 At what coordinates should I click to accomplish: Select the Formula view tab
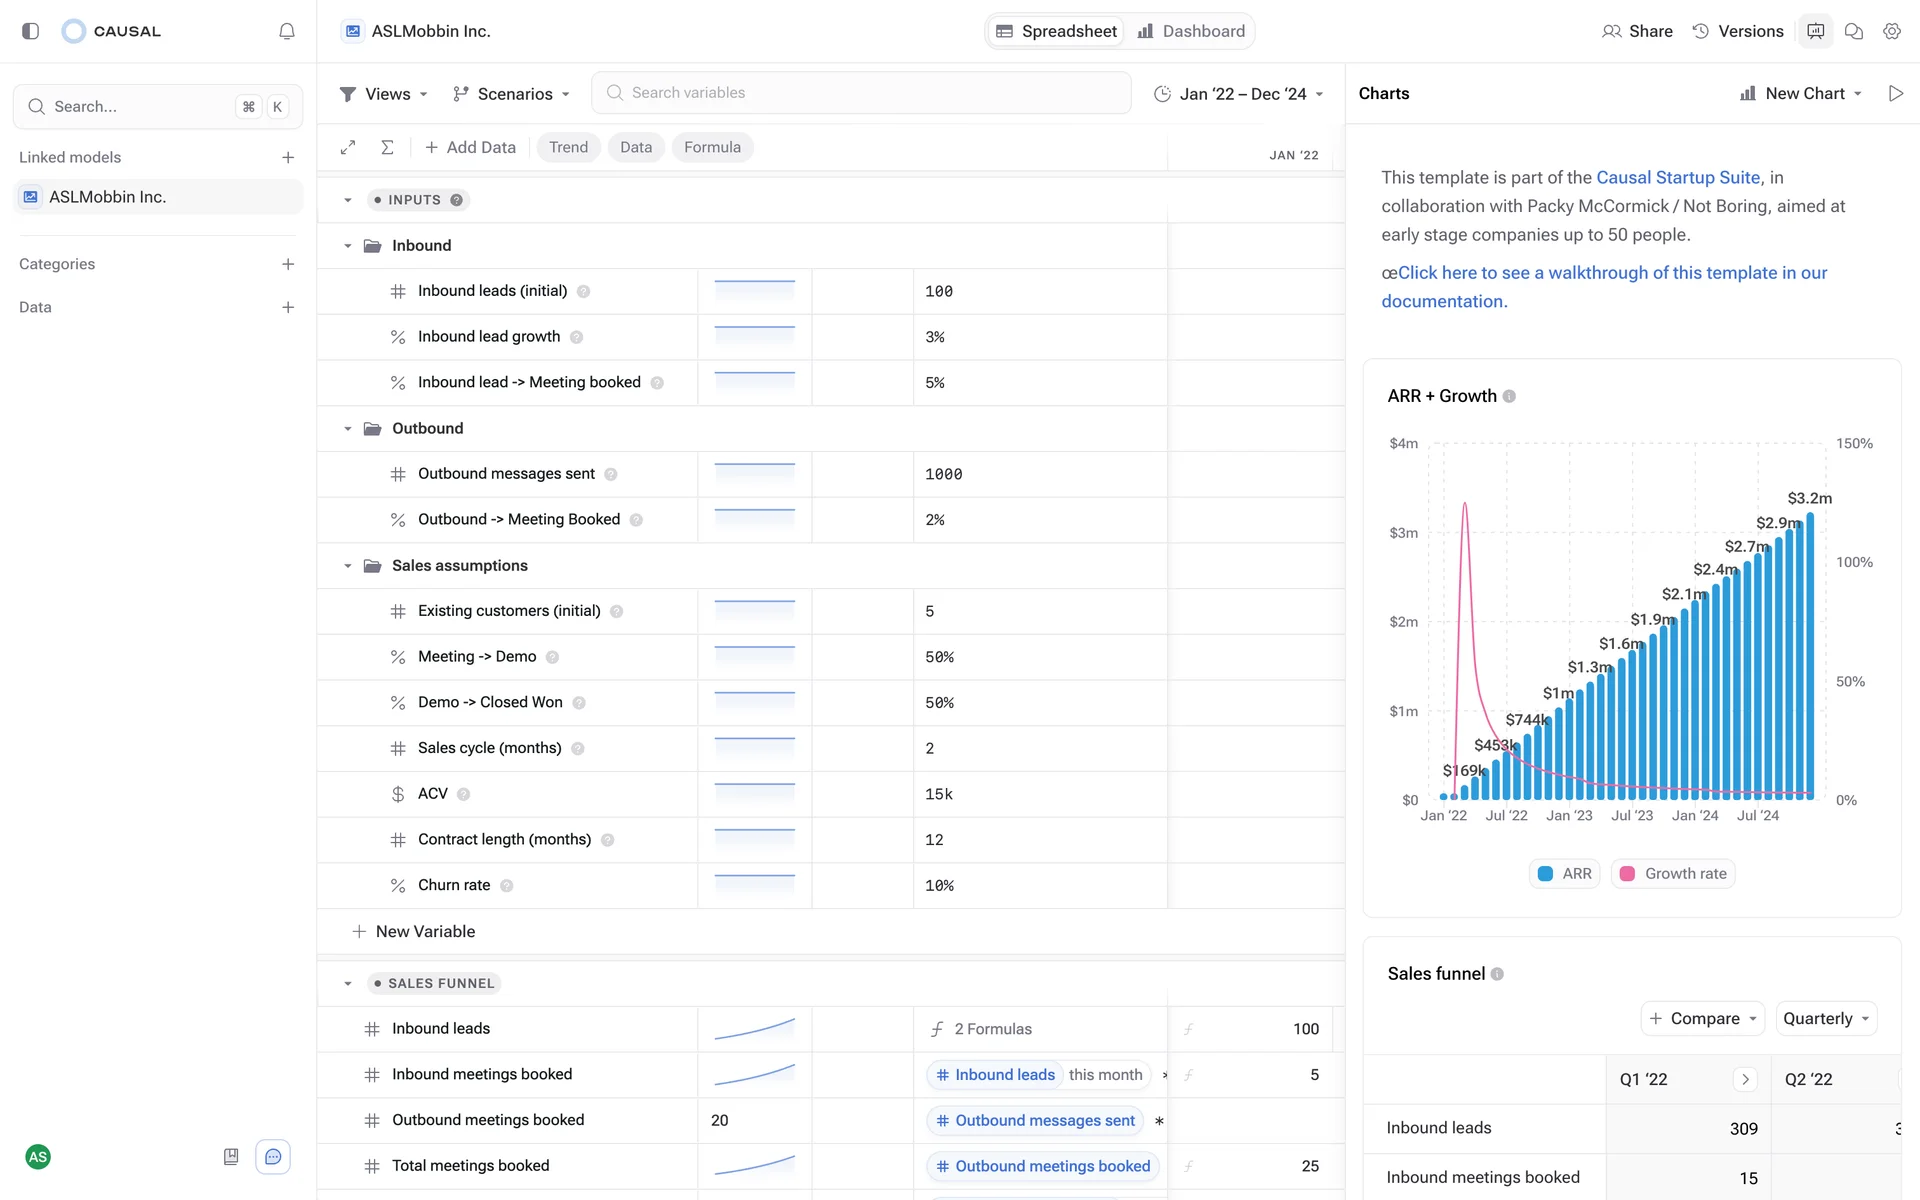tap(712, 147)
